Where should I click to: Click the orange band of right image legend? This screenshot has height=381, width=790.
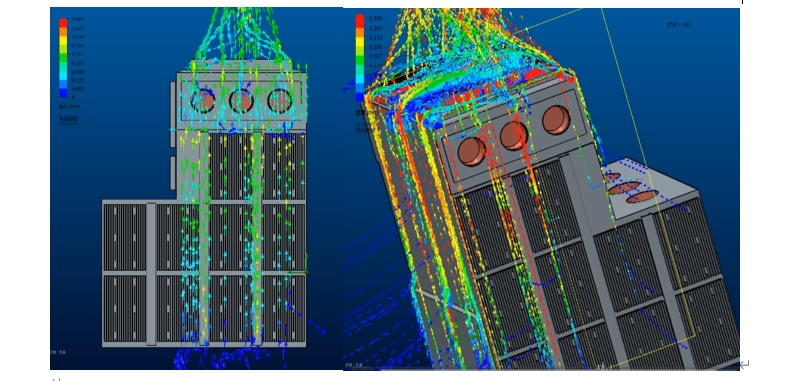(x=360, y=32)
